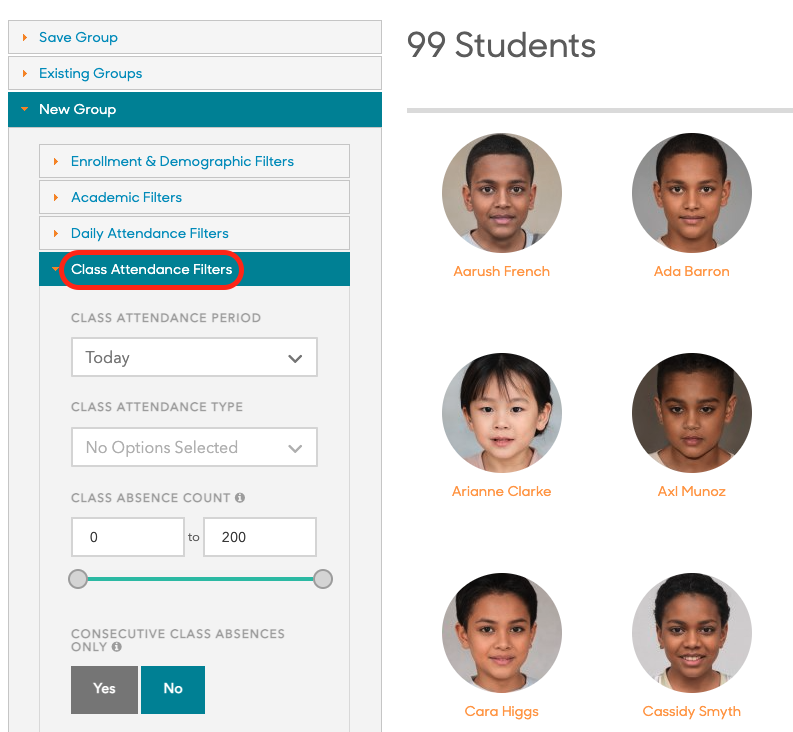Click Axl Munoz's avatar
This screenshot has width=793, height=732.
[x=691, y=413]
